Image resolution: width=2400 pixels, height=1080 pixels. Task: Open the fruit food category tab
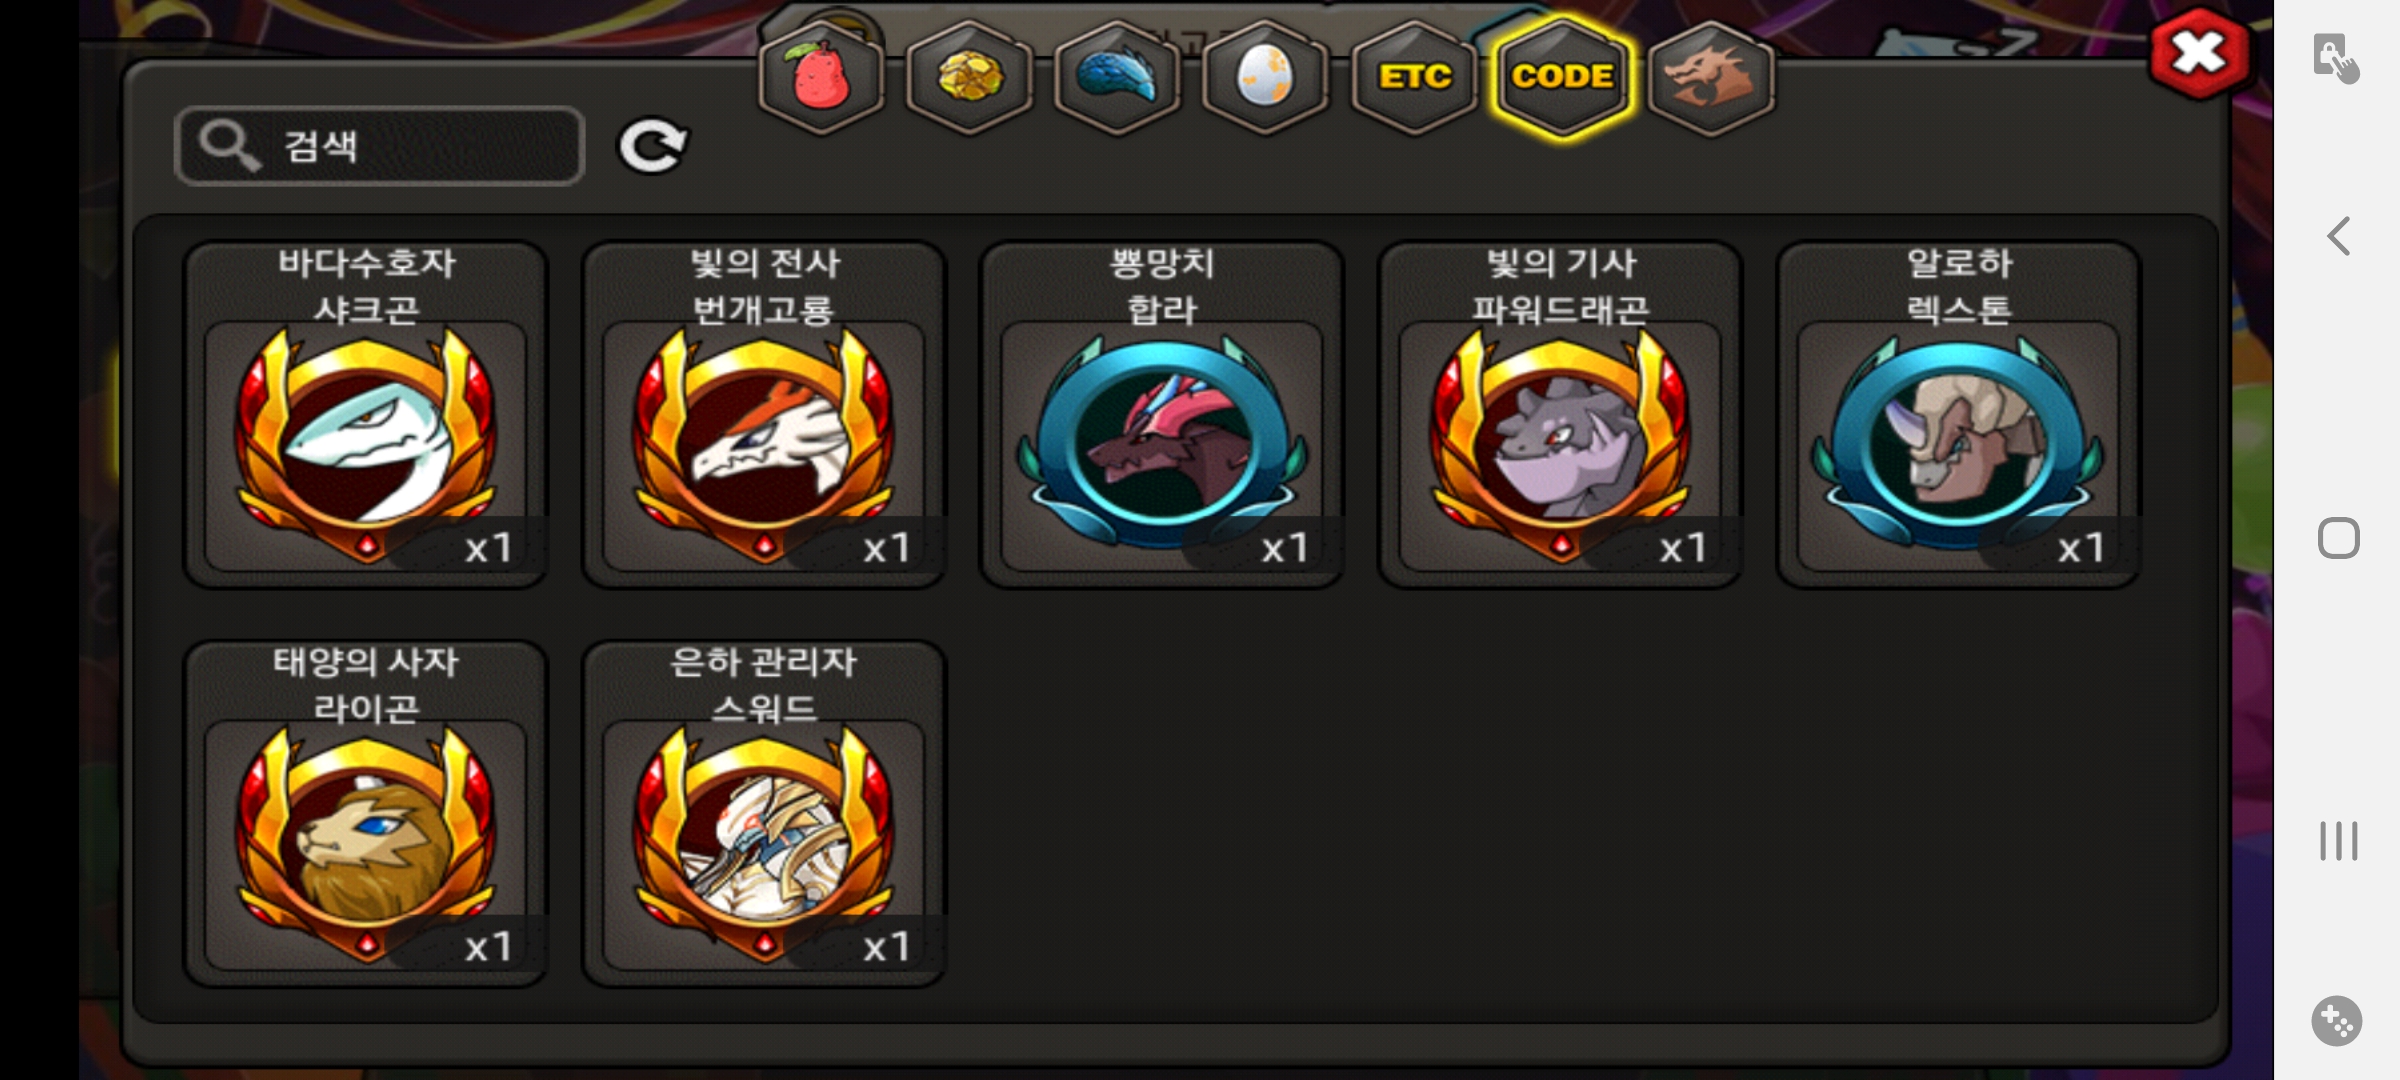(x=821, y=77)
